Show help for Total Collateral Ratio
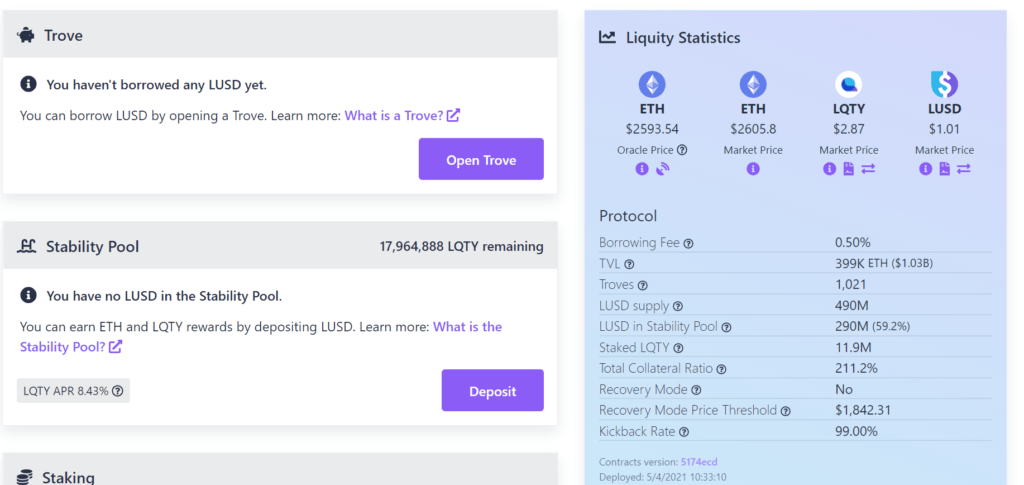 721,369
